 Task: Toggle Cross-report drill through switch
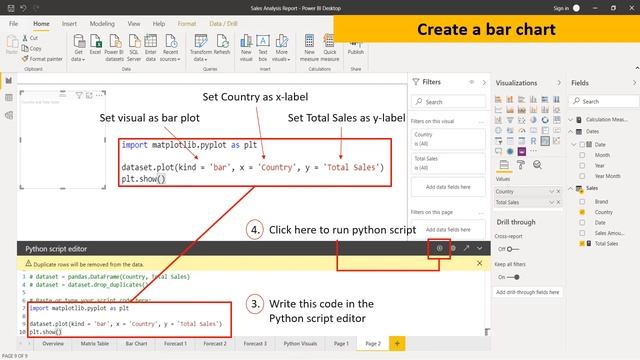(x=513, y=249)
